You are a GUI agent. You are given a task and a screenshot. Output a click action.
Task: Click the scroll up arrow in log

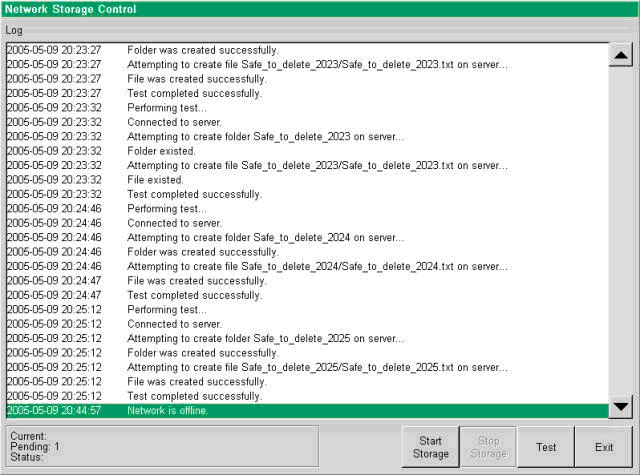620,55
